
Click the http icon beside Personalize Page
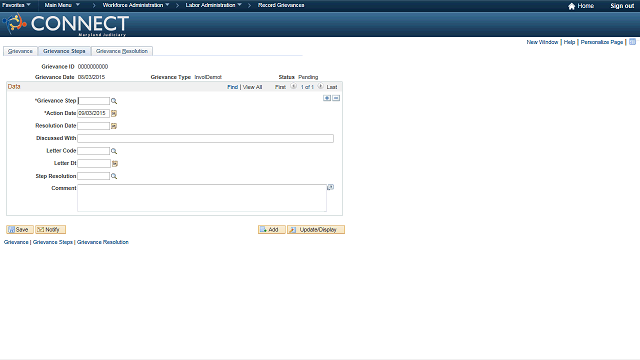pos(632,42)
